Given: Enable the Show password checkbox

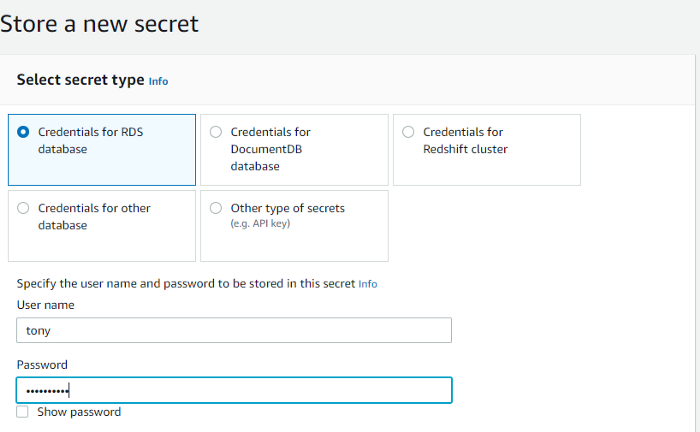Looking at the screenshot, I should coord(23,412).
